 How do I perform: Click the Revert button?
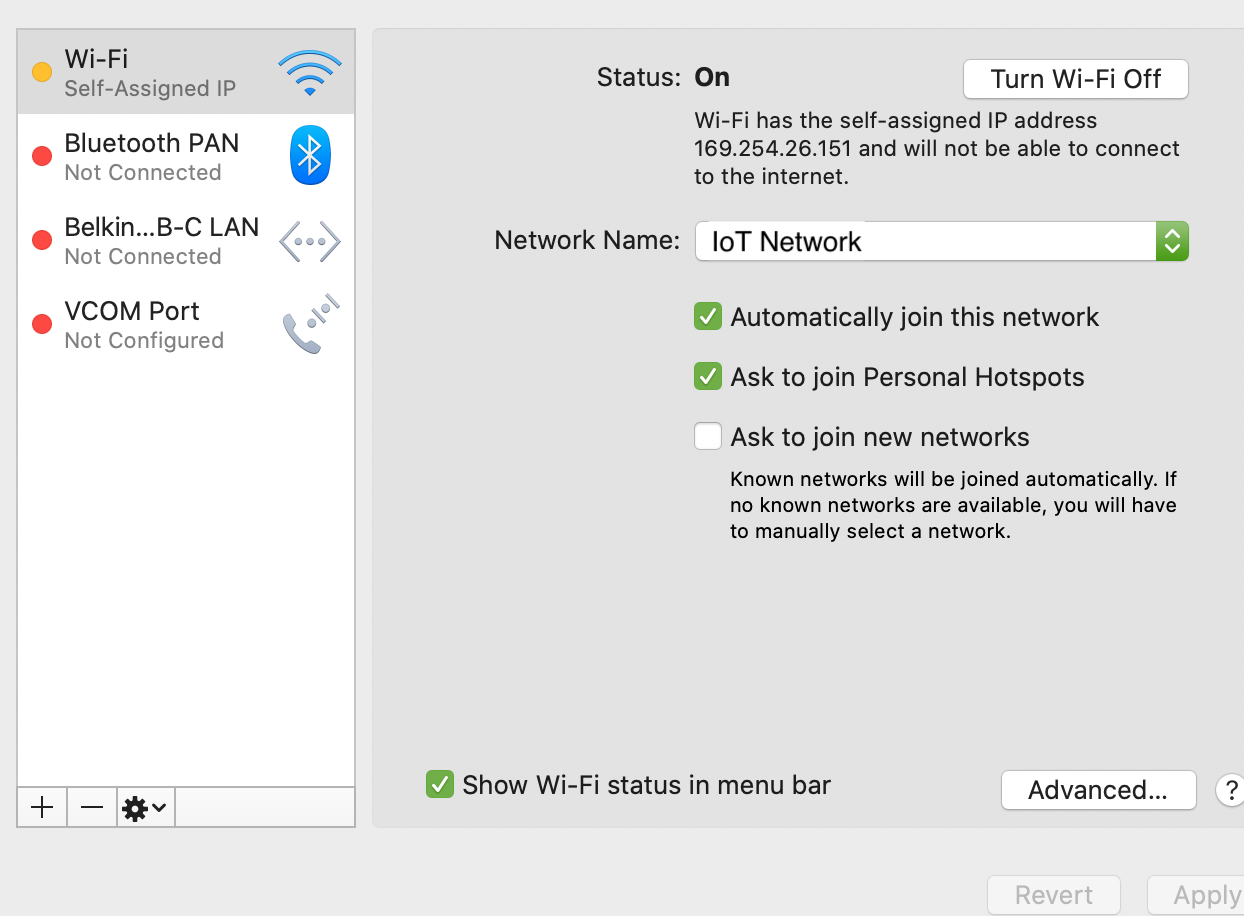[1053, 895]
